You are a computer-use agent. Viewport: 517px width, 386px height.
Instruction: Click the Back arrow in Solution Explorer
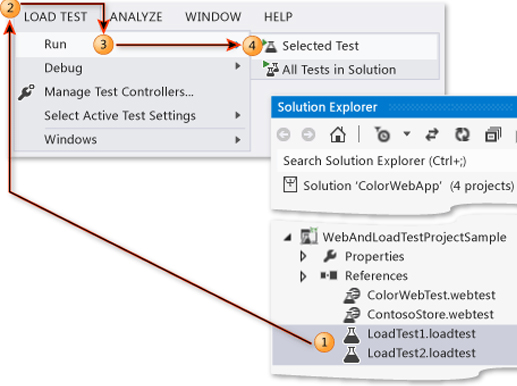[283, 135]
